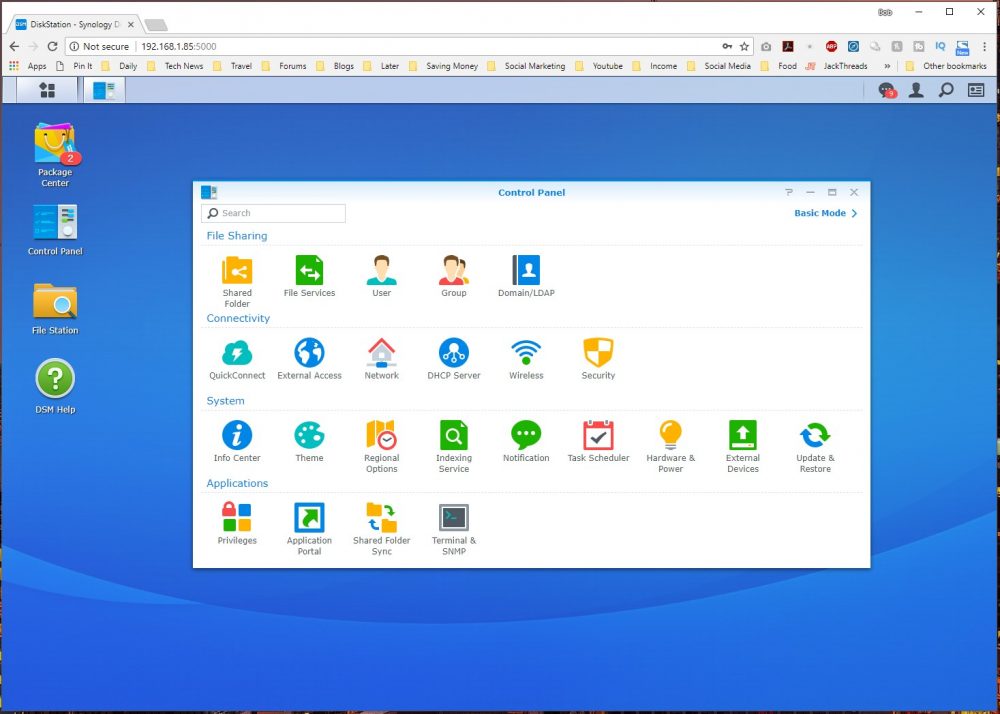Viewport: 1000px width, 714px height.
Task: Open the Social Marketing bookmarks folder
Action: point(527,66)
